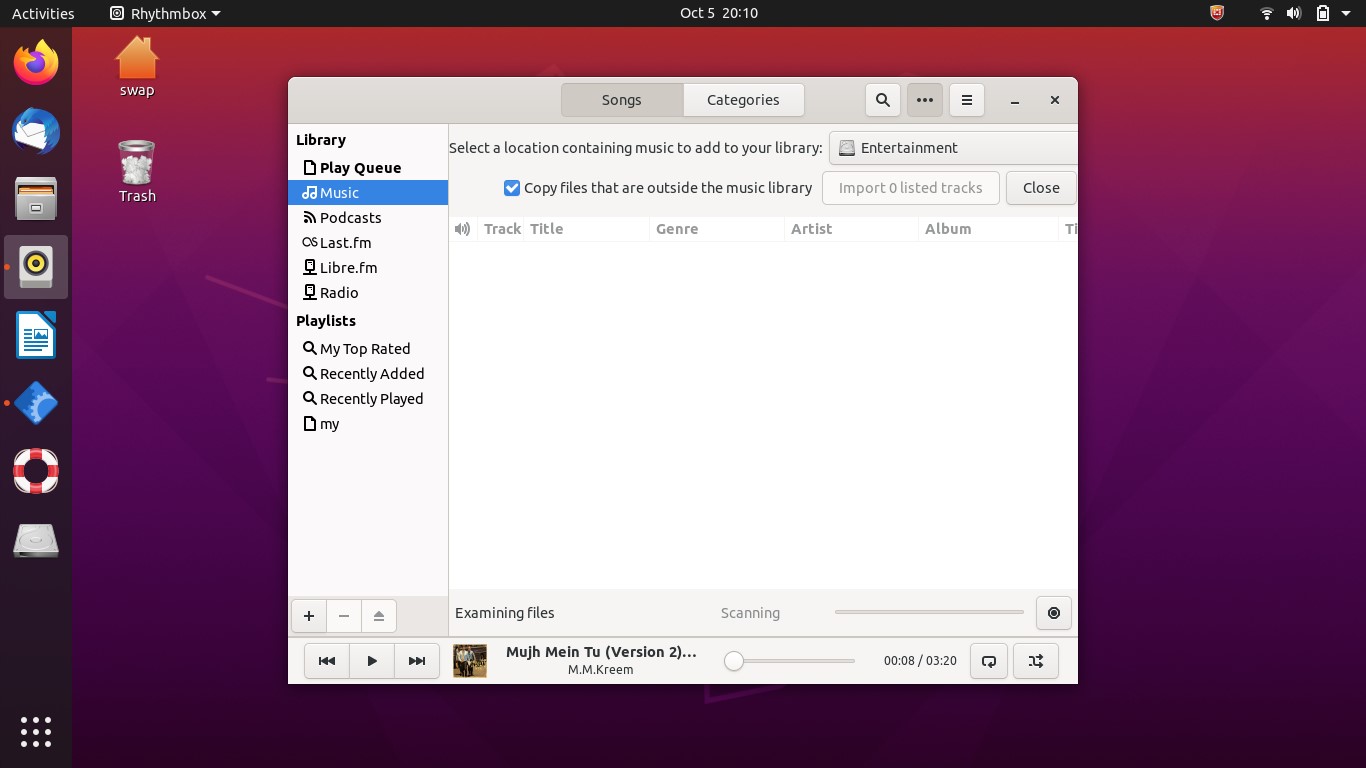The image size is (1366, 768).
Task: Select Podcasts in the Library sidebar
Action: click(x=350, y=218)
